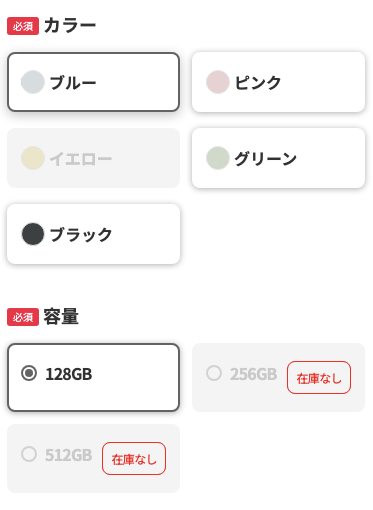Click 在庫なし badge beside 256GB
The image size is (373, 510).
pos(319,378)
